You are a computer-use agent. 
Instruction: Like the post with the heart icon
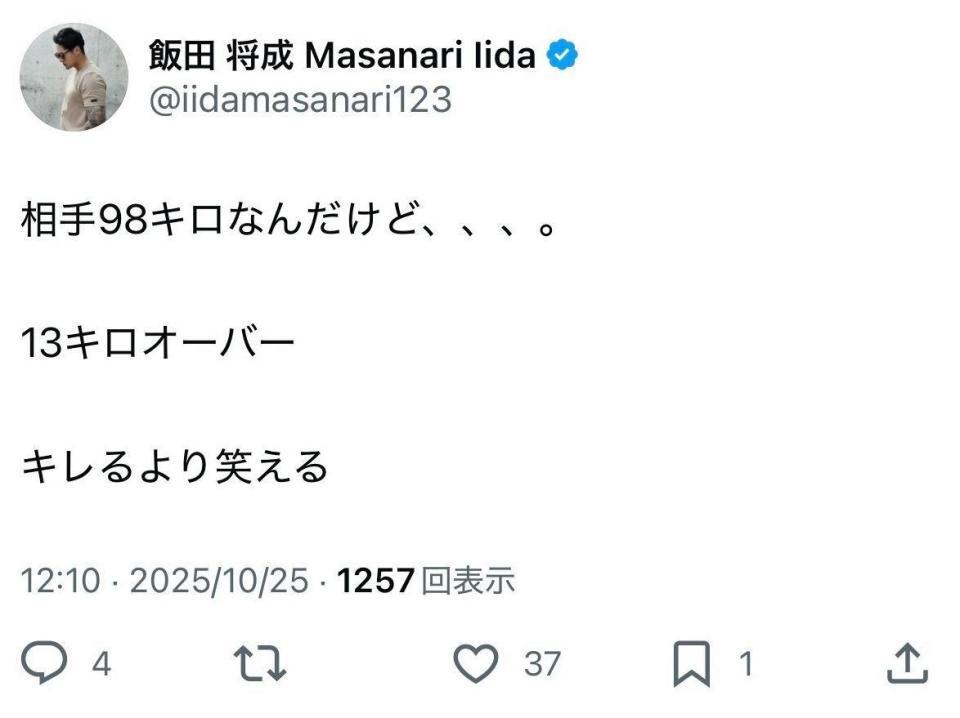pos(476,663)
